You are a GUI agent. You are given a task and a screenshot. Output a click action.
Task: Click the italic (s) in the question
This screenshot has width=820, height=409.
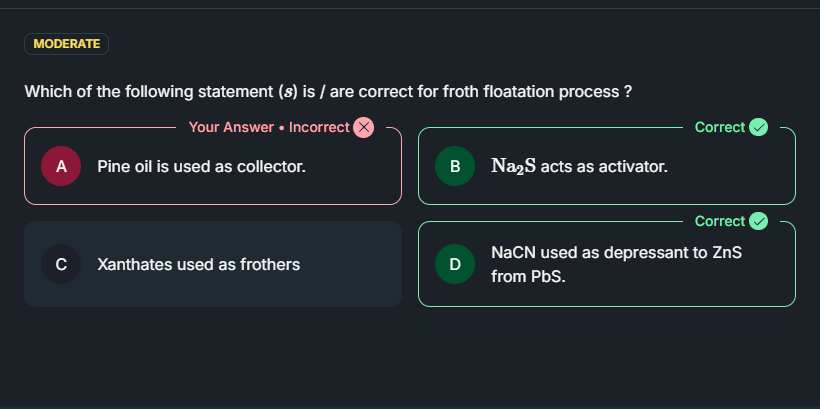286,91
